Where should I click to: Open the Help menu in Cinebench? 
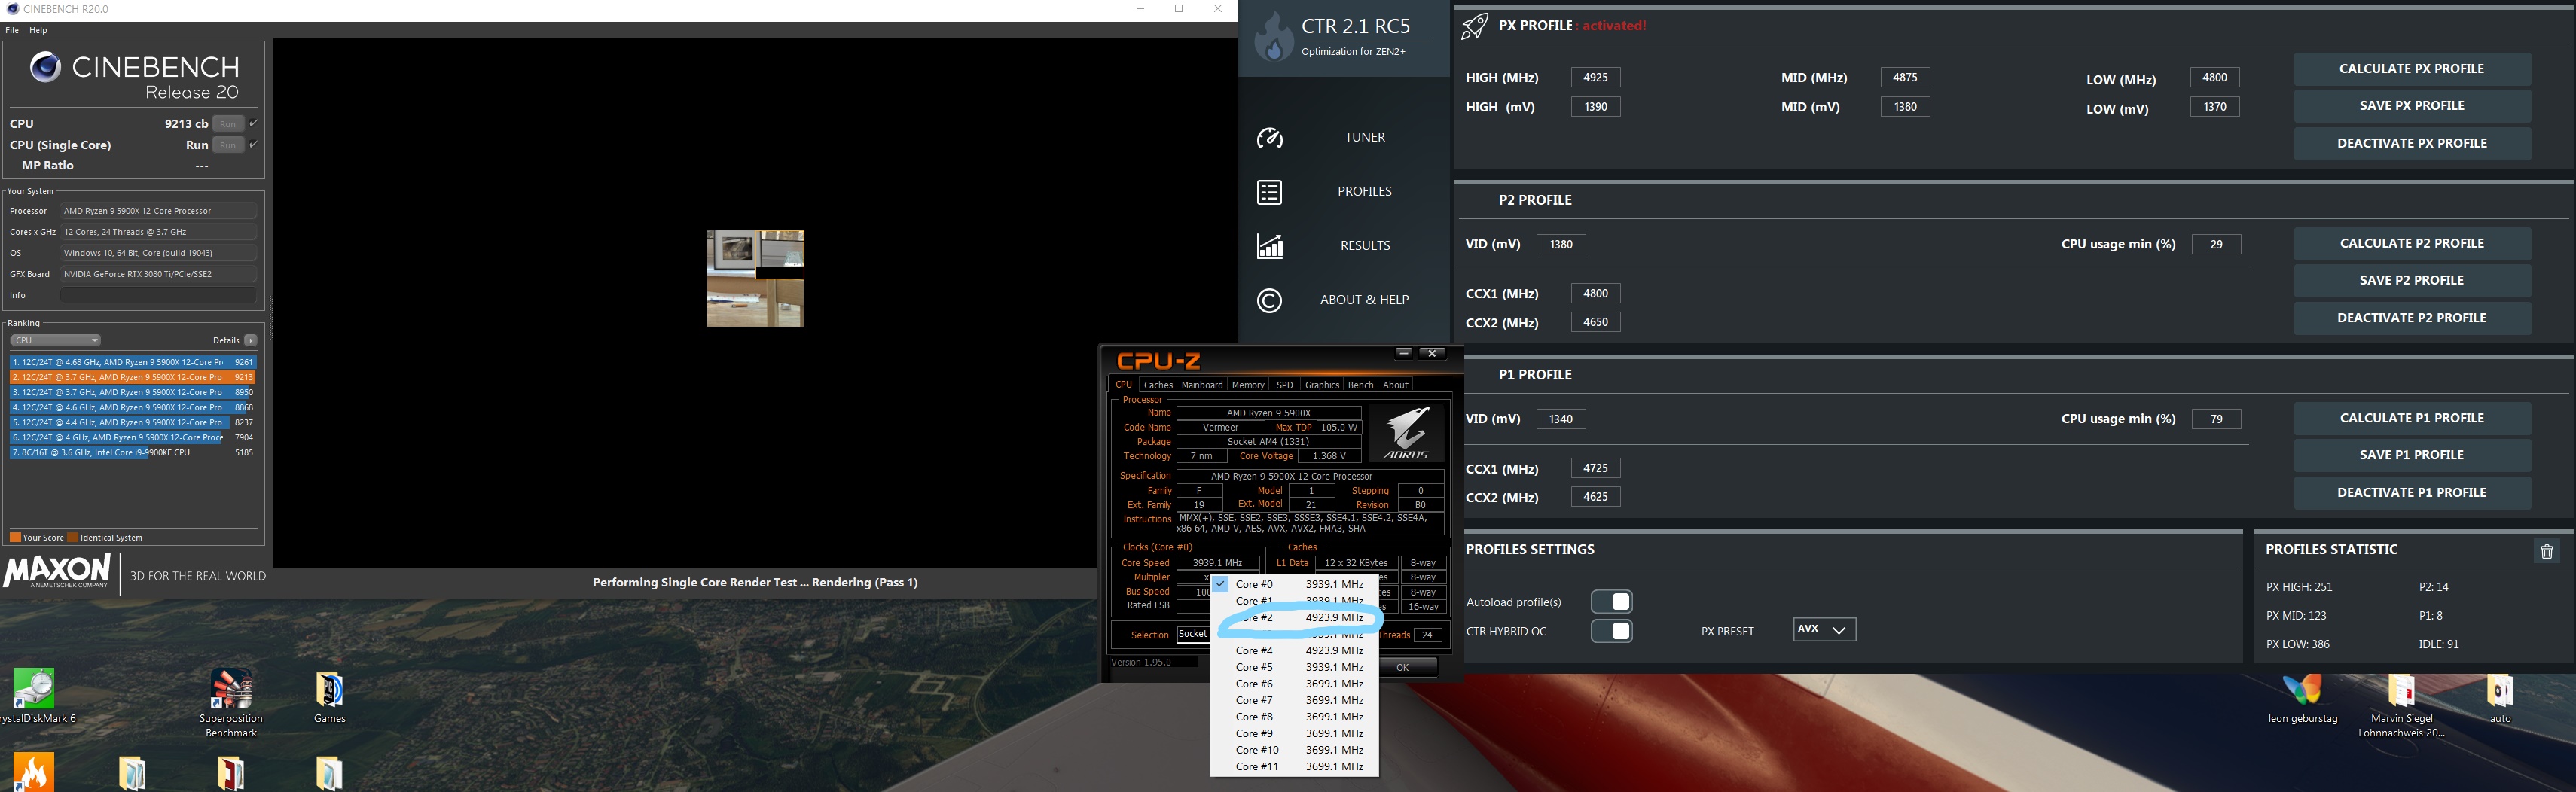pyautogui.click(x=38, y=30)
